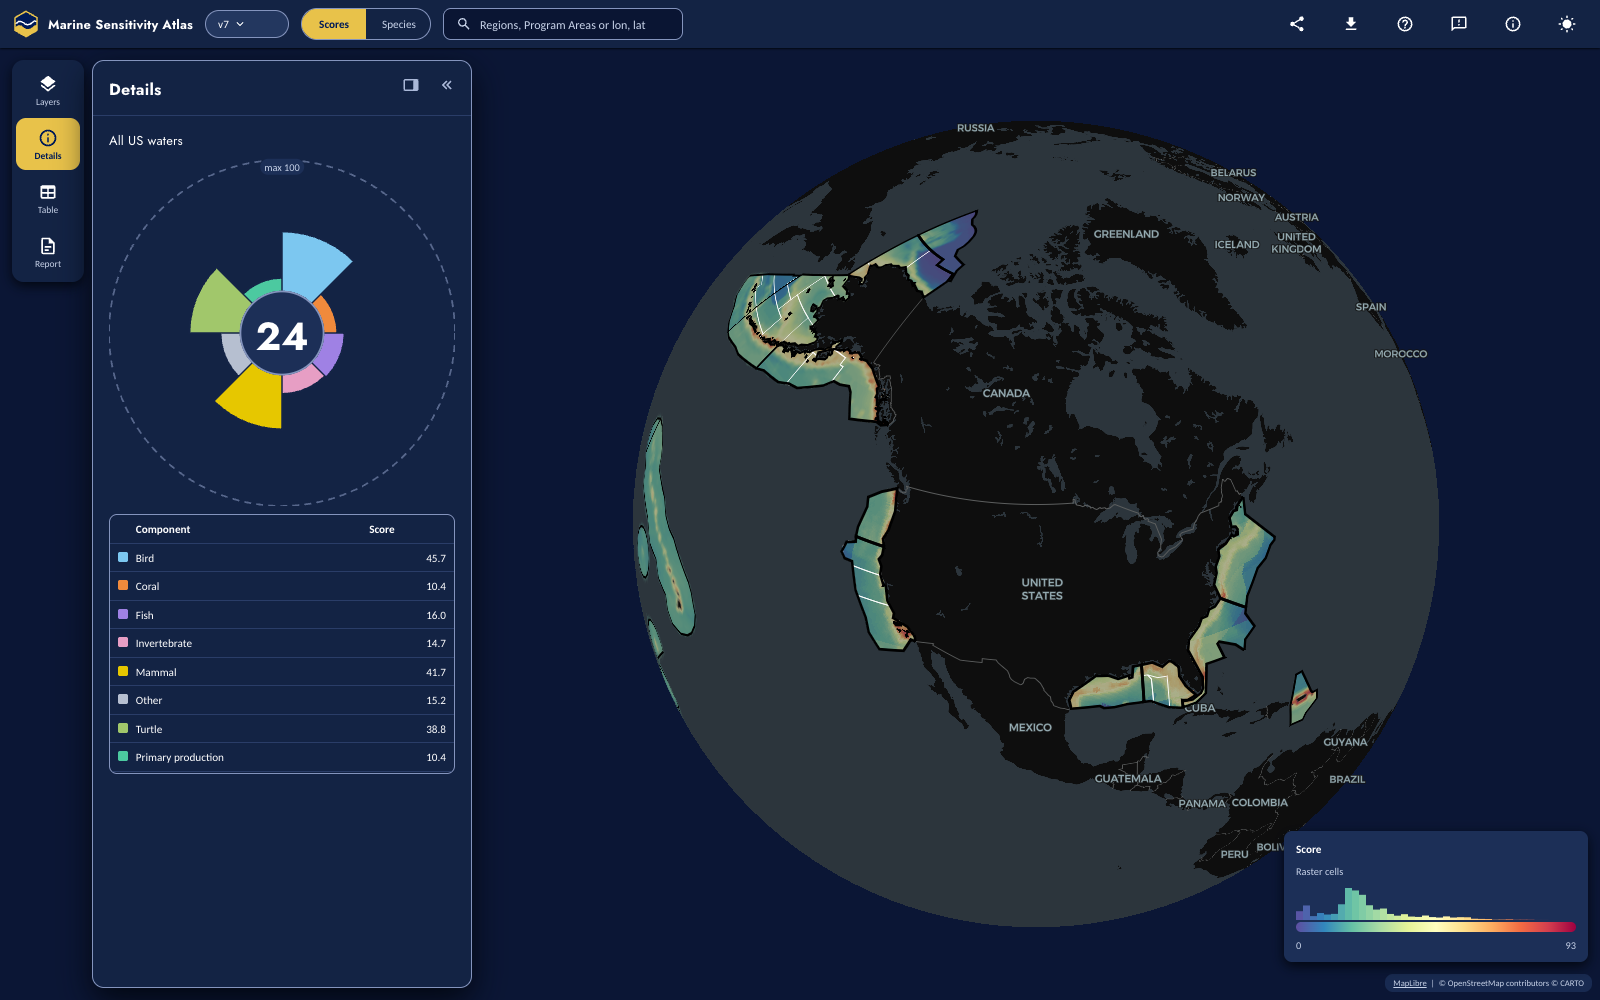The image size is (1600, 1000).
Task: Open the MapLibre attribution link
Action: 1410,983
